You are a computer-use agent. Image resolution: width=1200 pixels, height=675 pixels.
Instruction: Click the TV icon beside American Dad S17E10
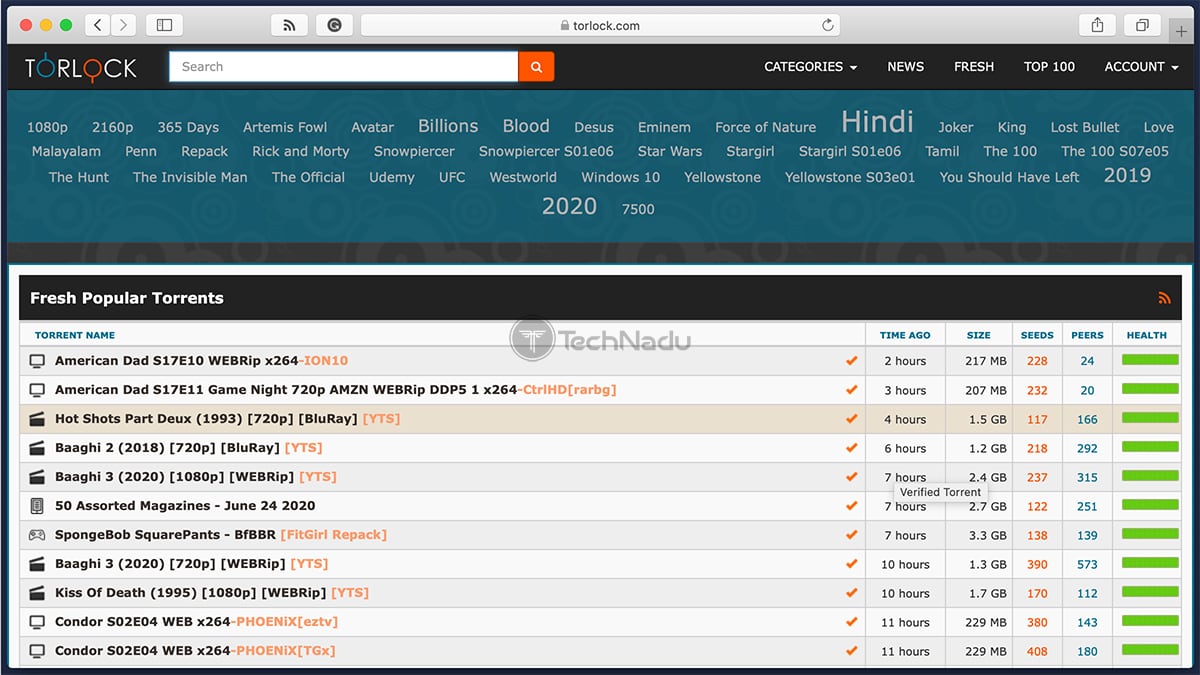(37, 361)
